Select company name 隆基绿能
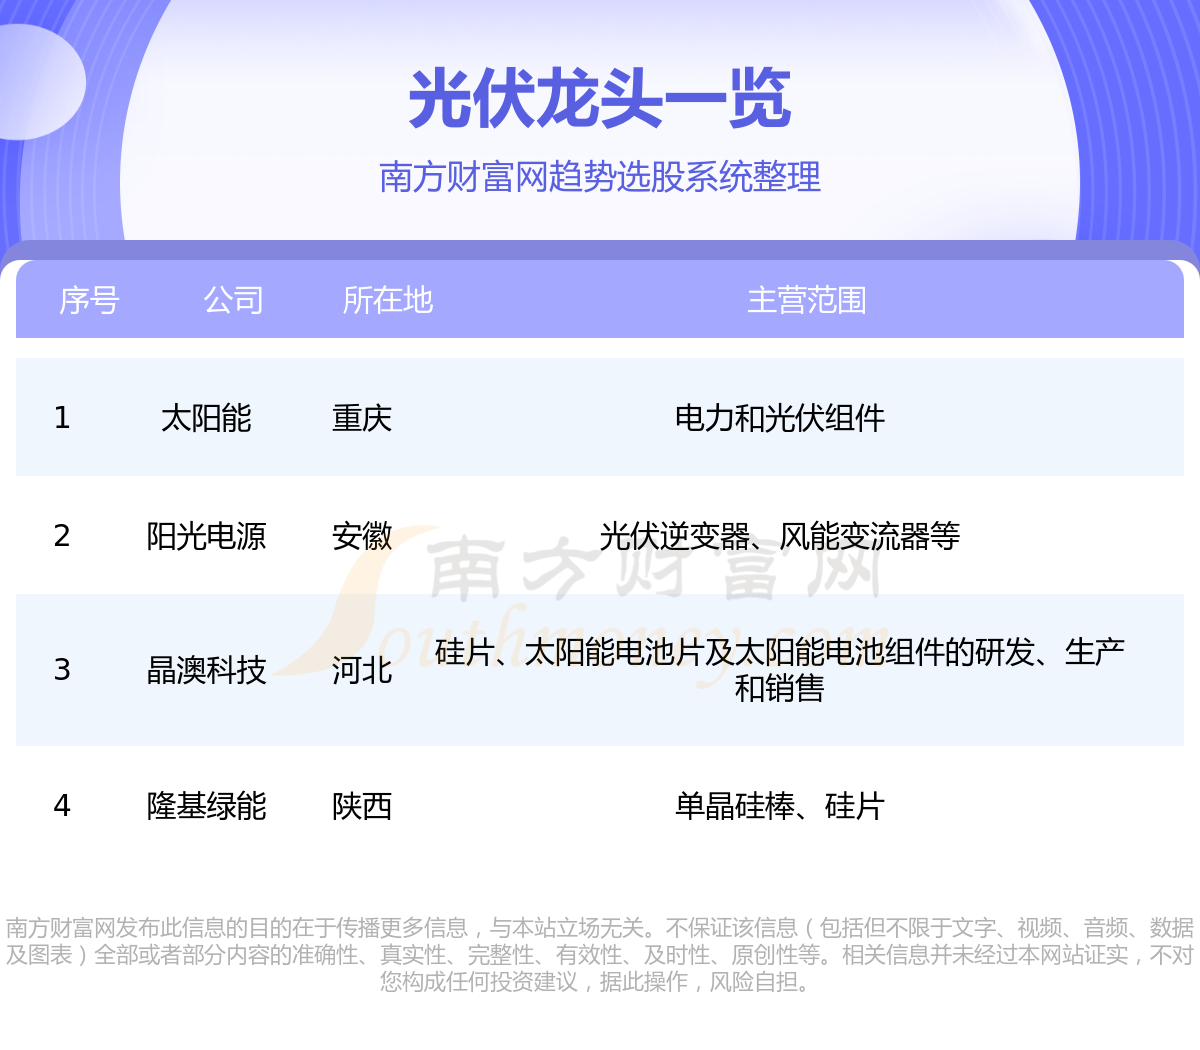1200x1050 pixels. (x=206, y=806)
